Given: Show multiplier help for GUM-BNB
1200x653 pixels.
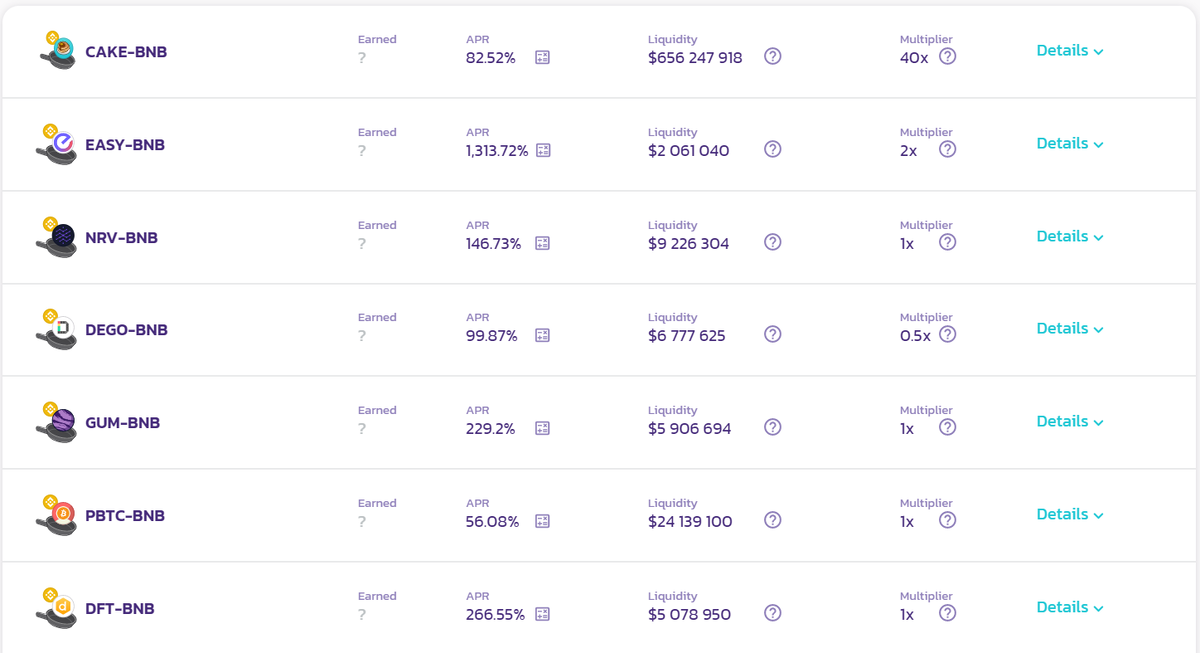Looking at the screenshot, I should tap(947, 427).
